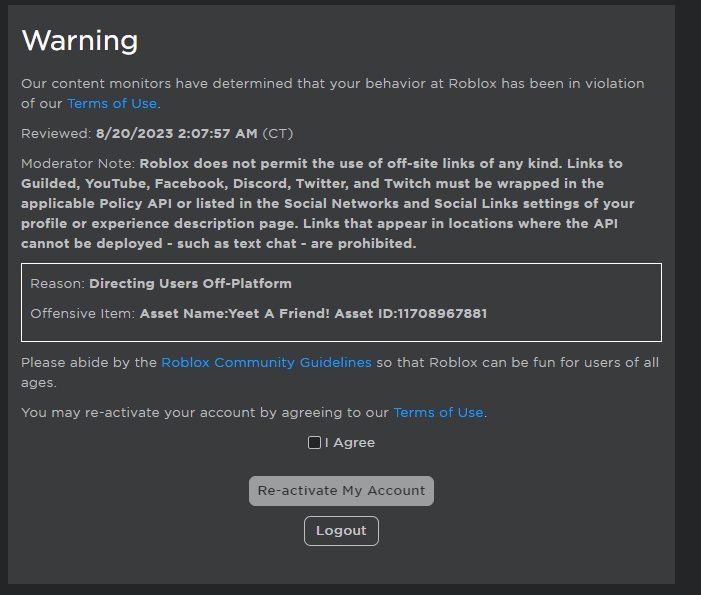Click the (CT) timezone text
The image size is (701, 595).
point(278,133)
